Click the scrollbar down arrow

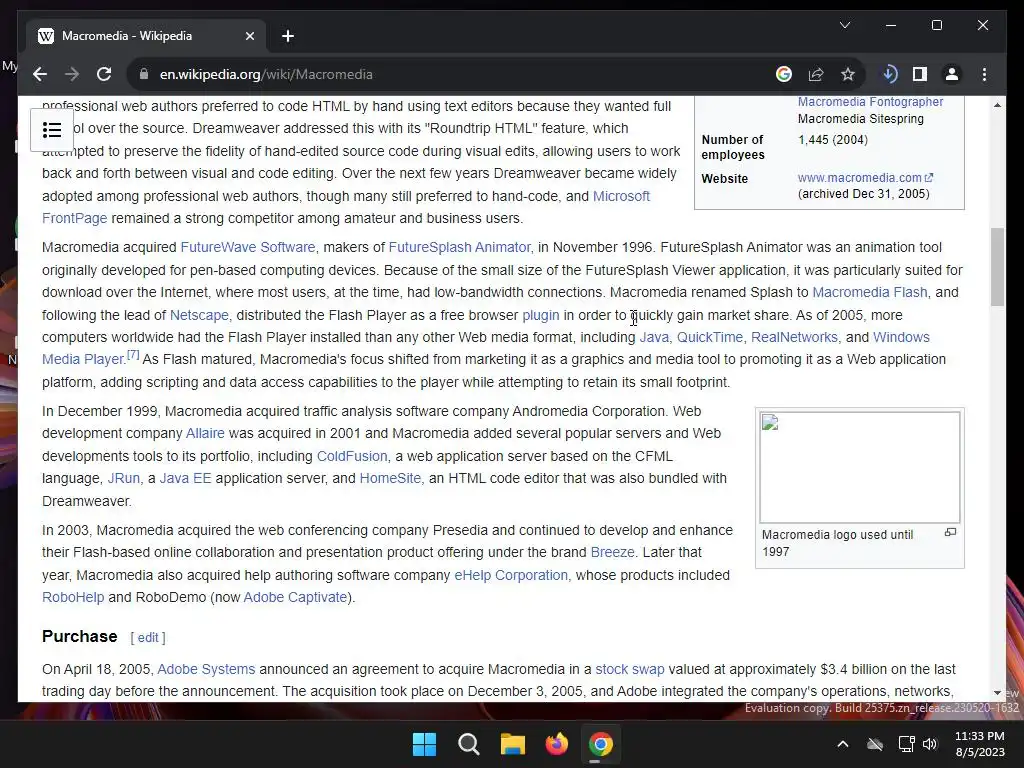[x=997, y=693]
